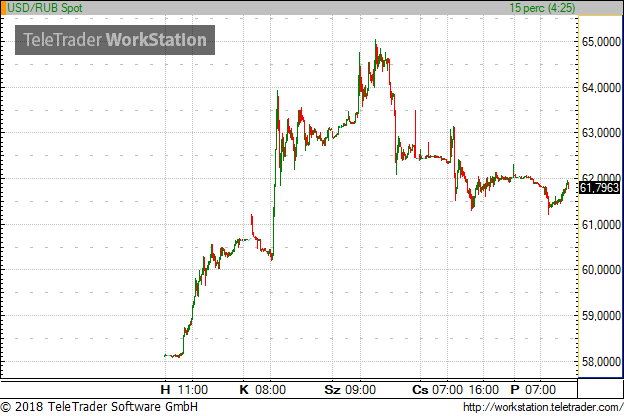
Task: Click the orange marker beside the chart title
Action: tap(3, 8)
